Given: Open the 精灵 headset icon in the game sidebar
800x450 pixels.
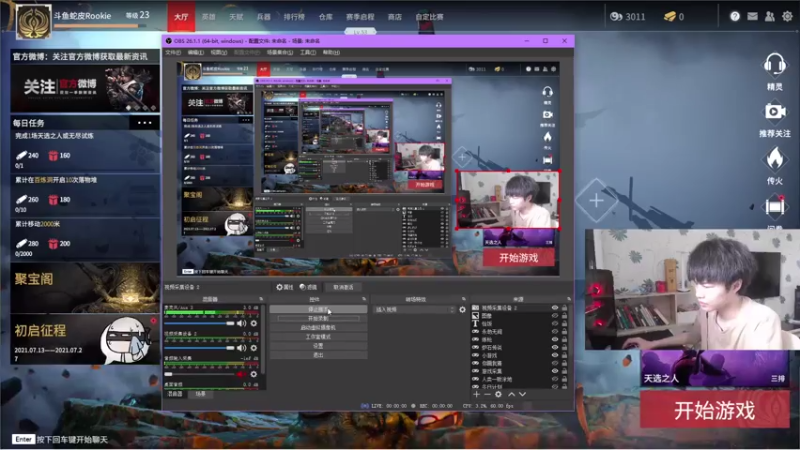Looking at the screenshot, I should tap(774, 65).
